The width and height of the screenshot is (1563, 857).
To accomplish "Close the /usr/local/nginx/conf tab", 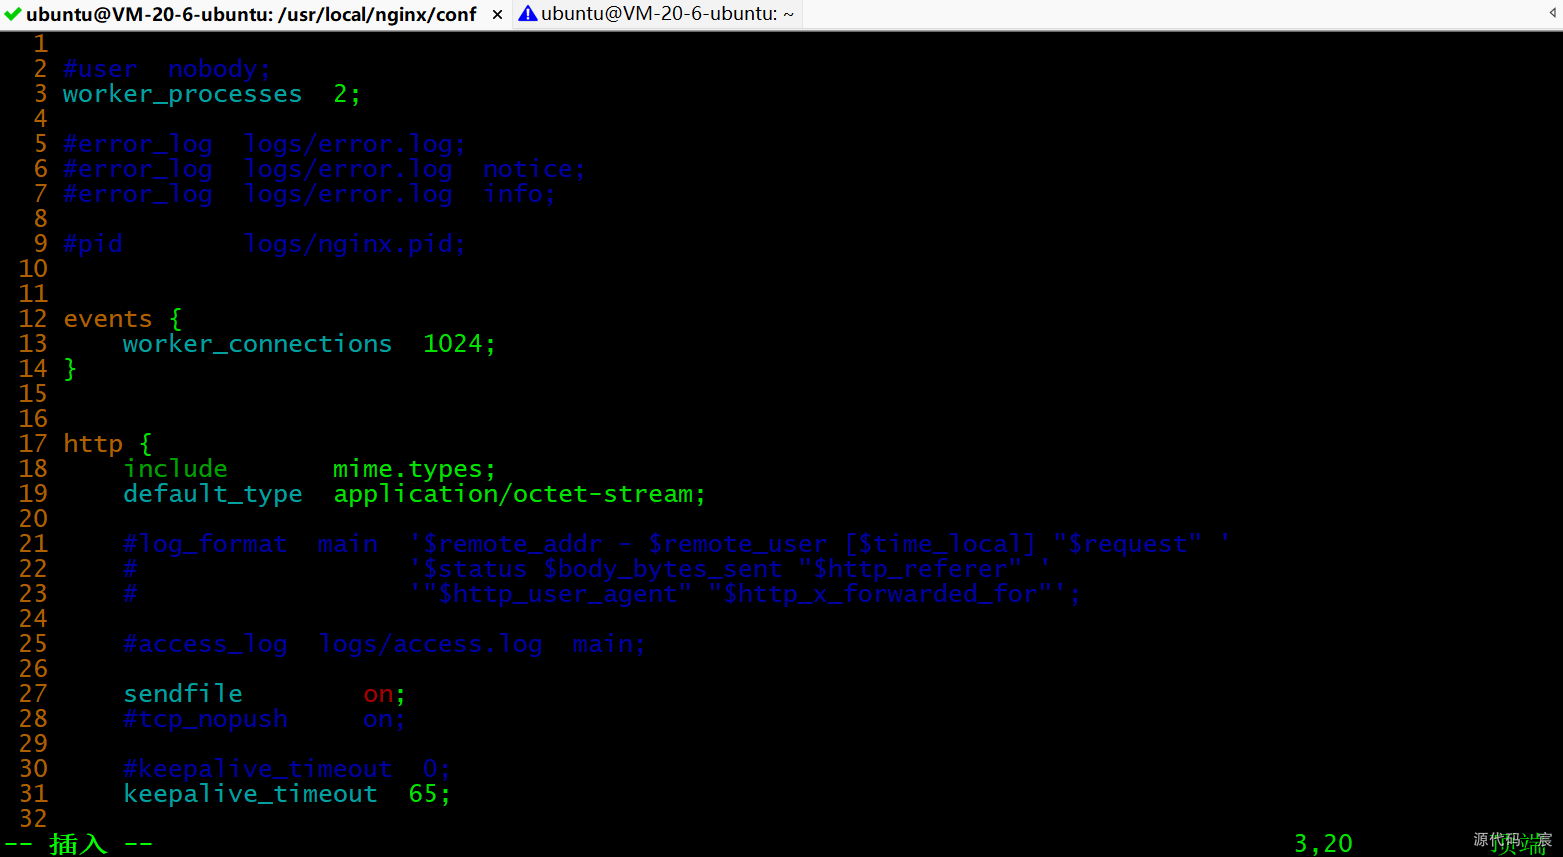I will [497, 15].
